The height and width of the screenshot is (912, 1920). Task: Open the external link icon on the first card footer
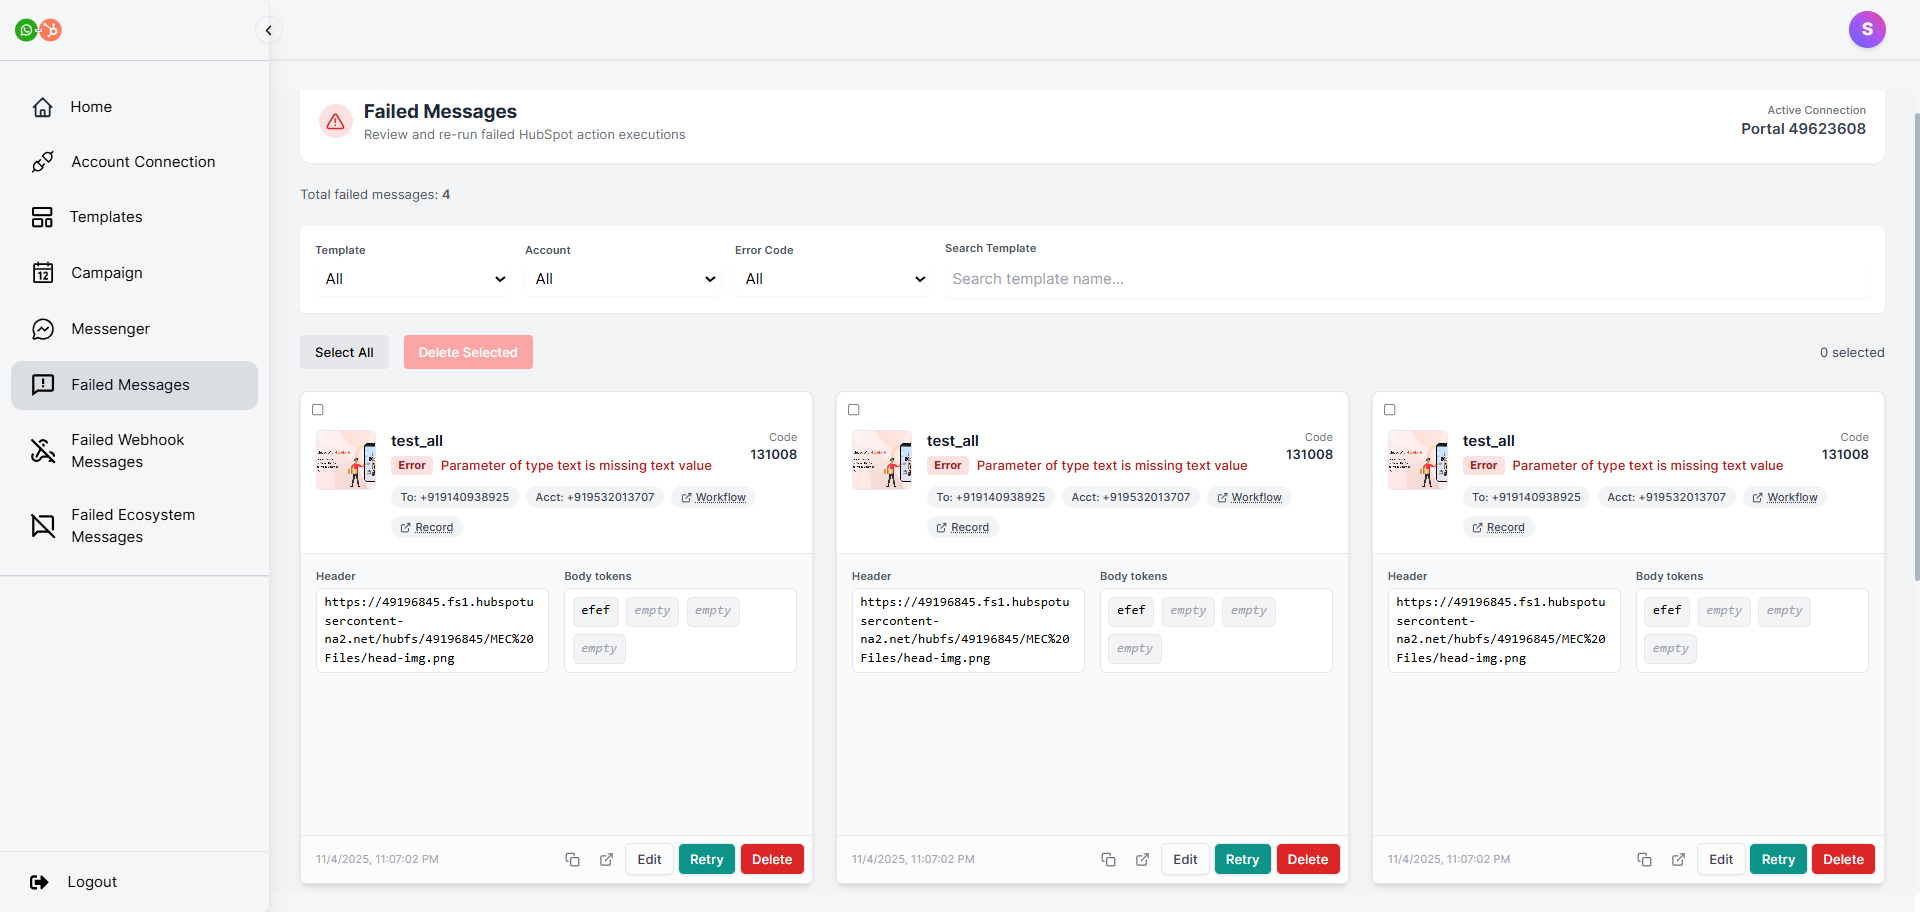606,859
